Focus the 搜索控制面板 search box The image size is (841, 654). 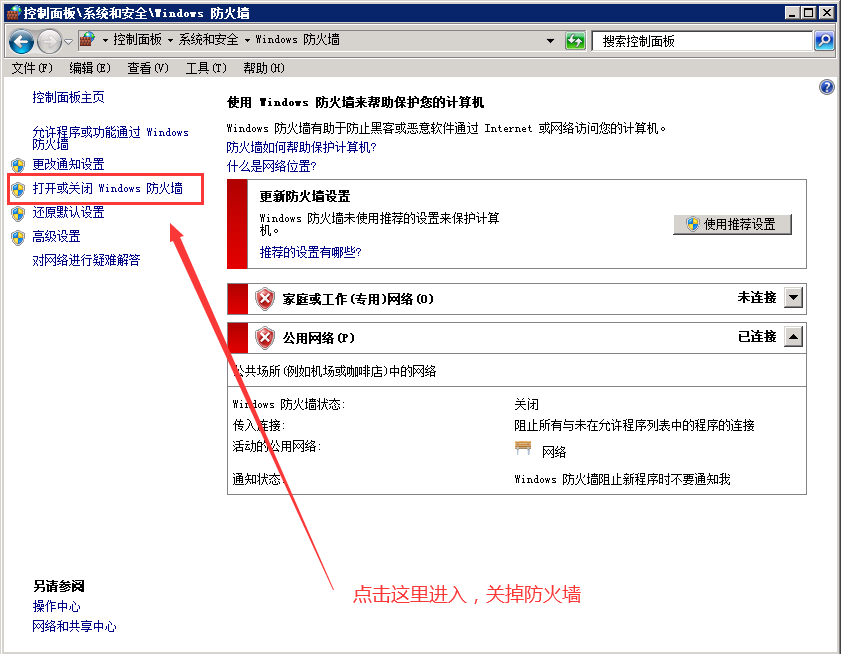[x=702, y=41]
